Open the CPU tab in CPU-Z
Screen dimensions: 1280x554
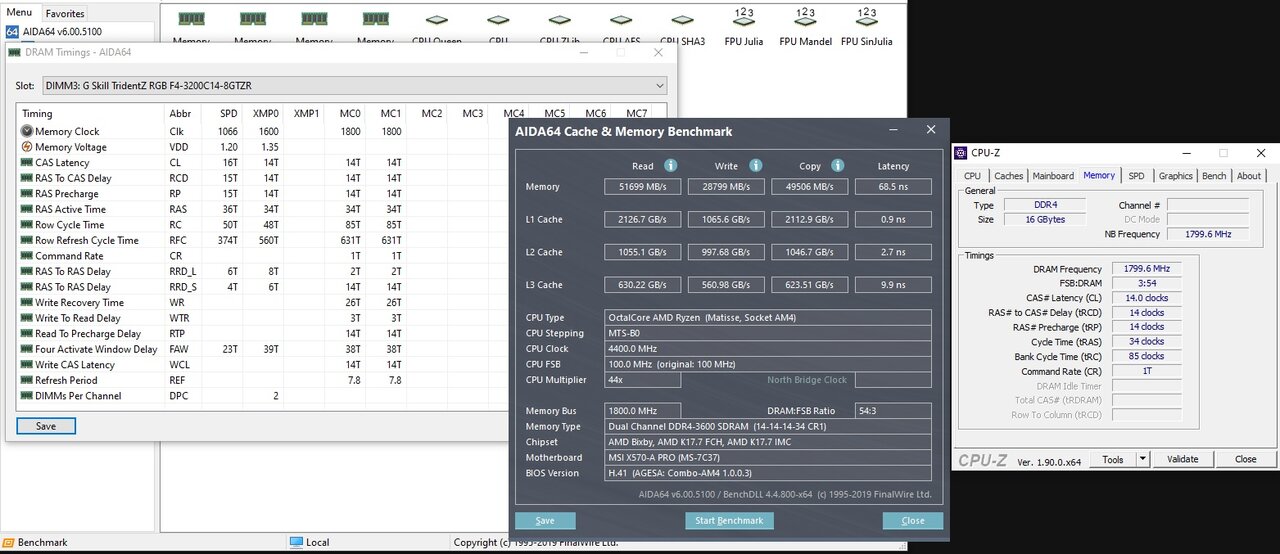(x=972, y=176)
